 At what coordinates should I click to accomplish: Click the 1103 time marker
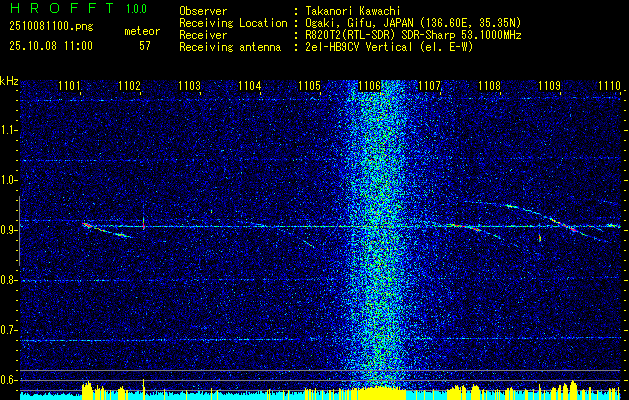189,86
